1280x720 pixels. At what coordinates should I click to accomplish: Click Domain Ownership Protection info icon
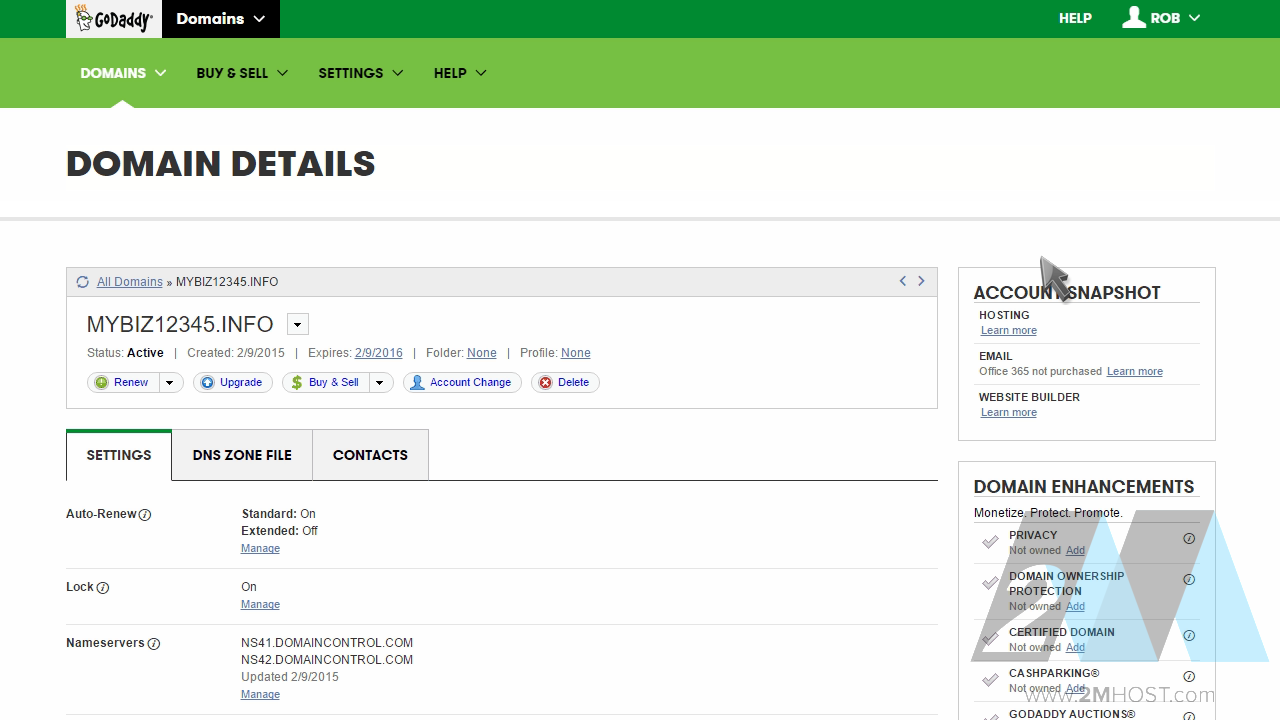pyautogui.click(x=1189, y=579)
